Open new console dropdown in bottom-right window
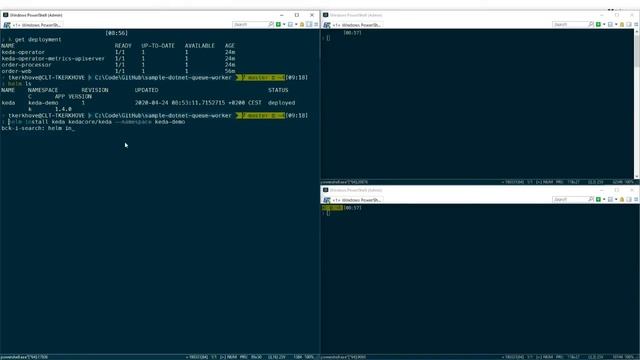The width and height of the screenshot is (640, 360). click(604, 199)
